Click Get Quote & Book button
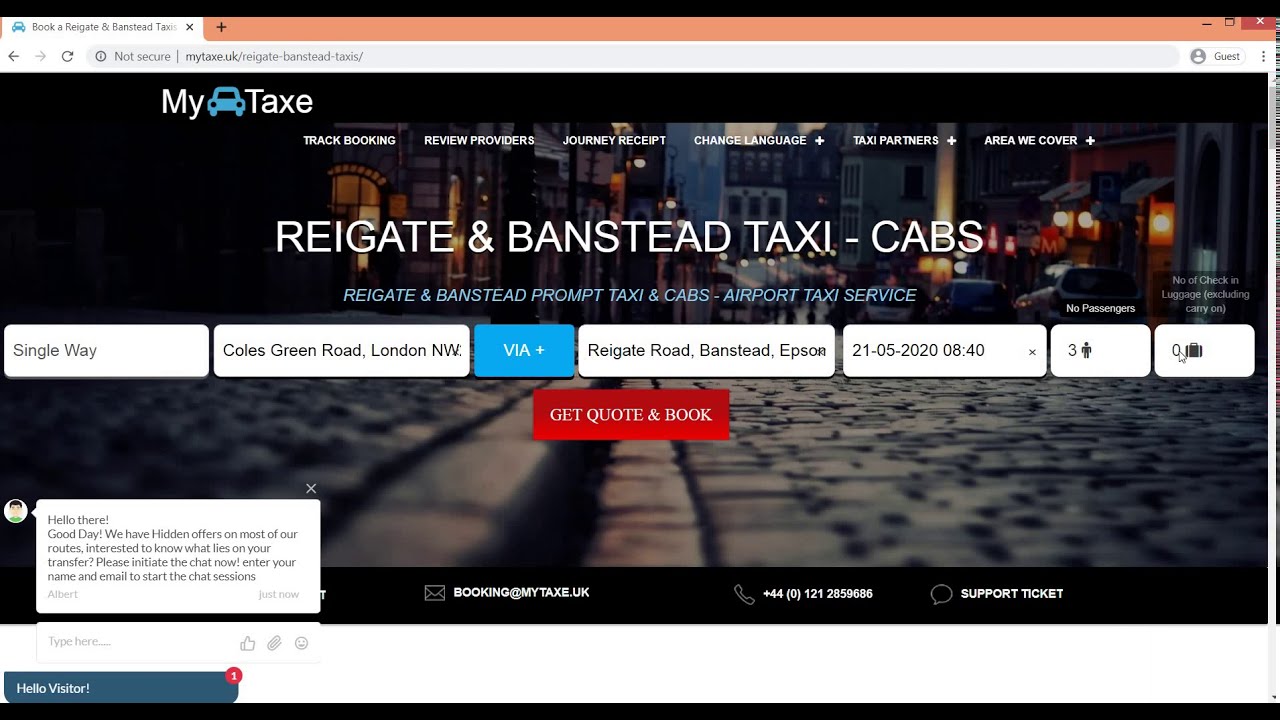1280x720 pixels. (x=631, y=415)
